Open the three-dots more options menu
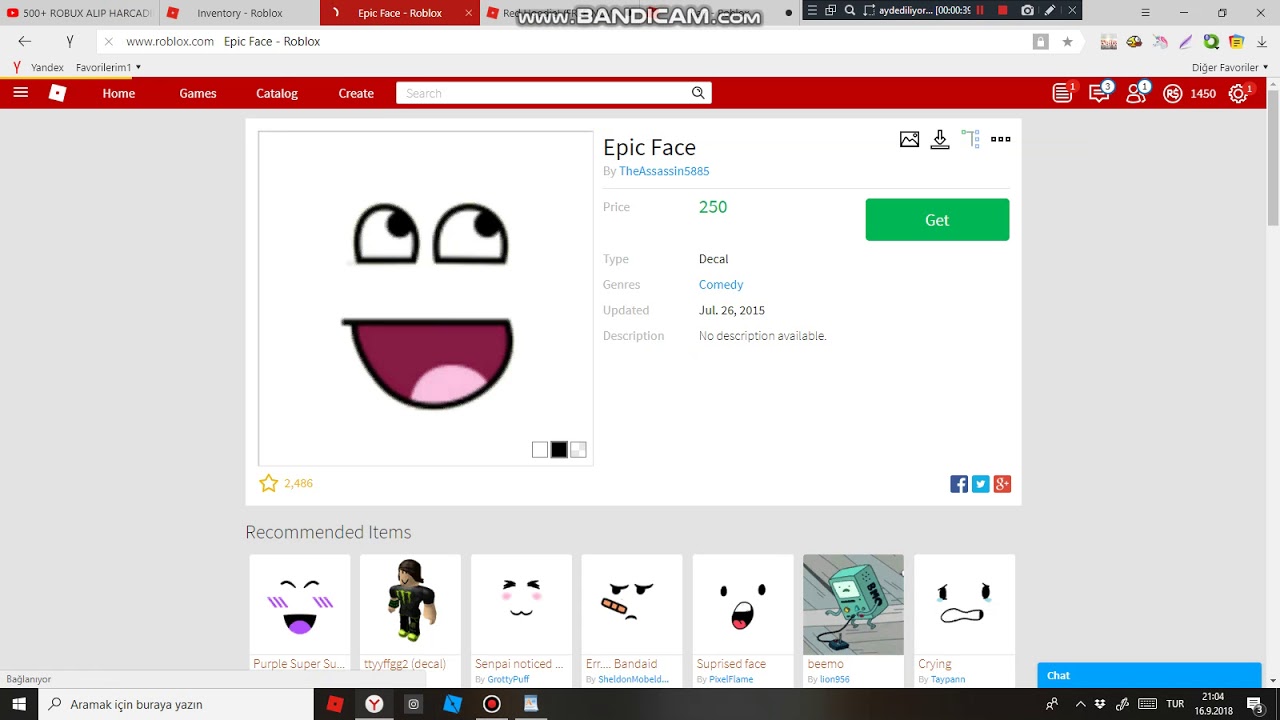The width and height of the screenshot is (1280, 720). click(1000, 139)
